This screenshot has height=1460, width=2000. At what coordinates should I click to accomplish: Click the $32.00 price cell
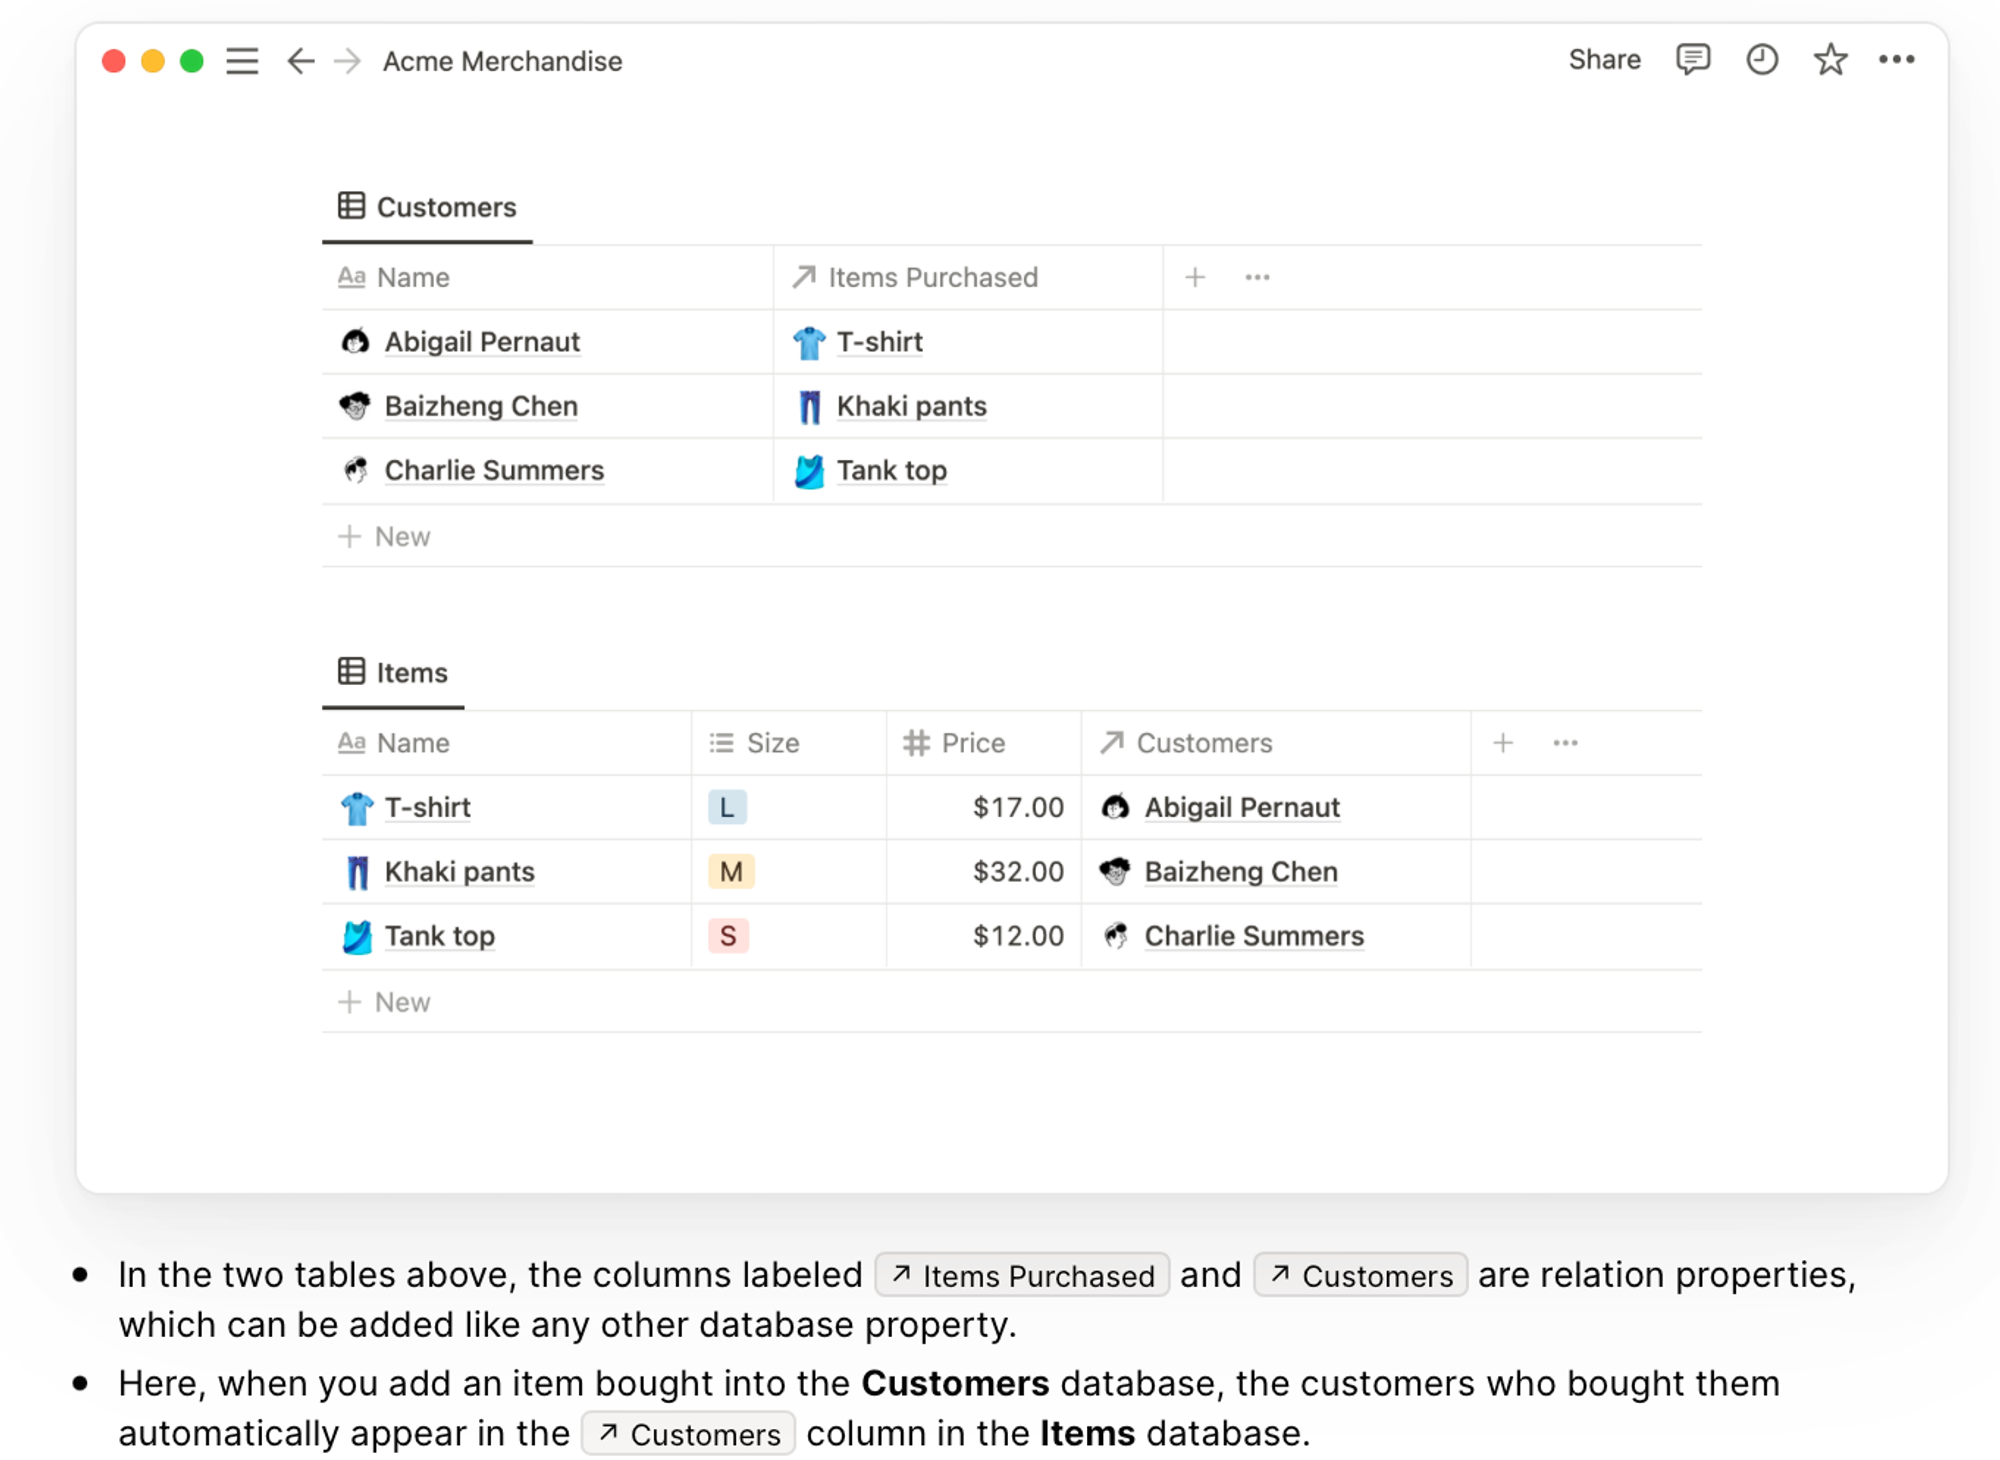(x=1017, y=872)
